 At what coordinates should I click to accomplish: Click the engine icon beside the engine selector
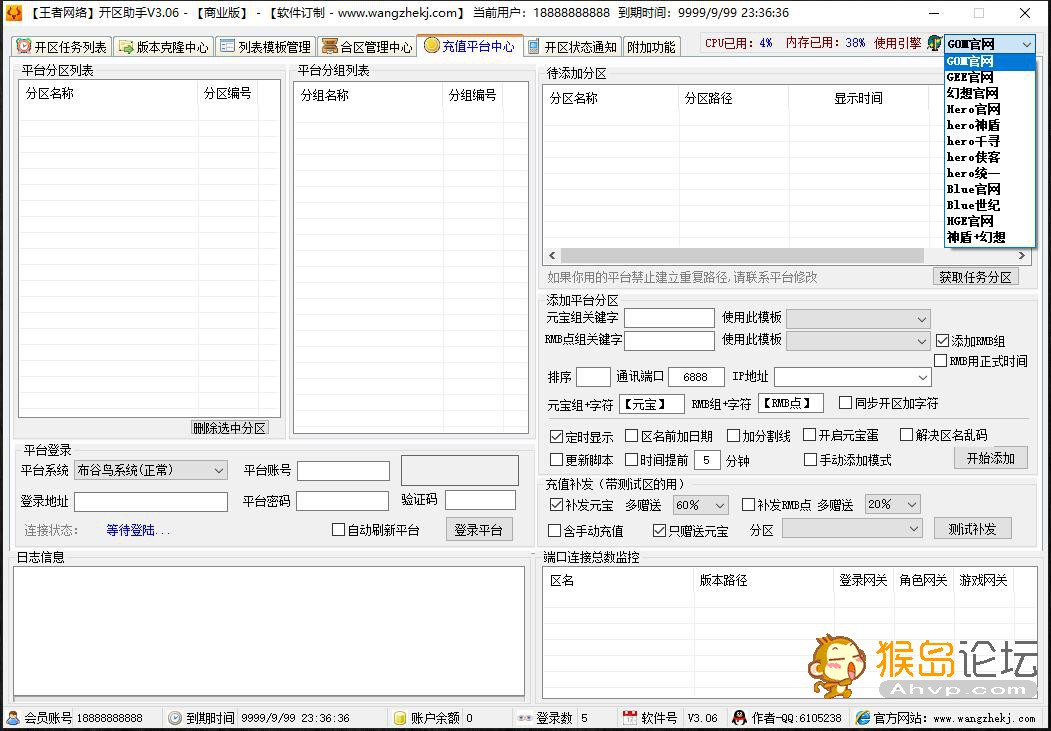pyautogui.click(x=934, y=44)
